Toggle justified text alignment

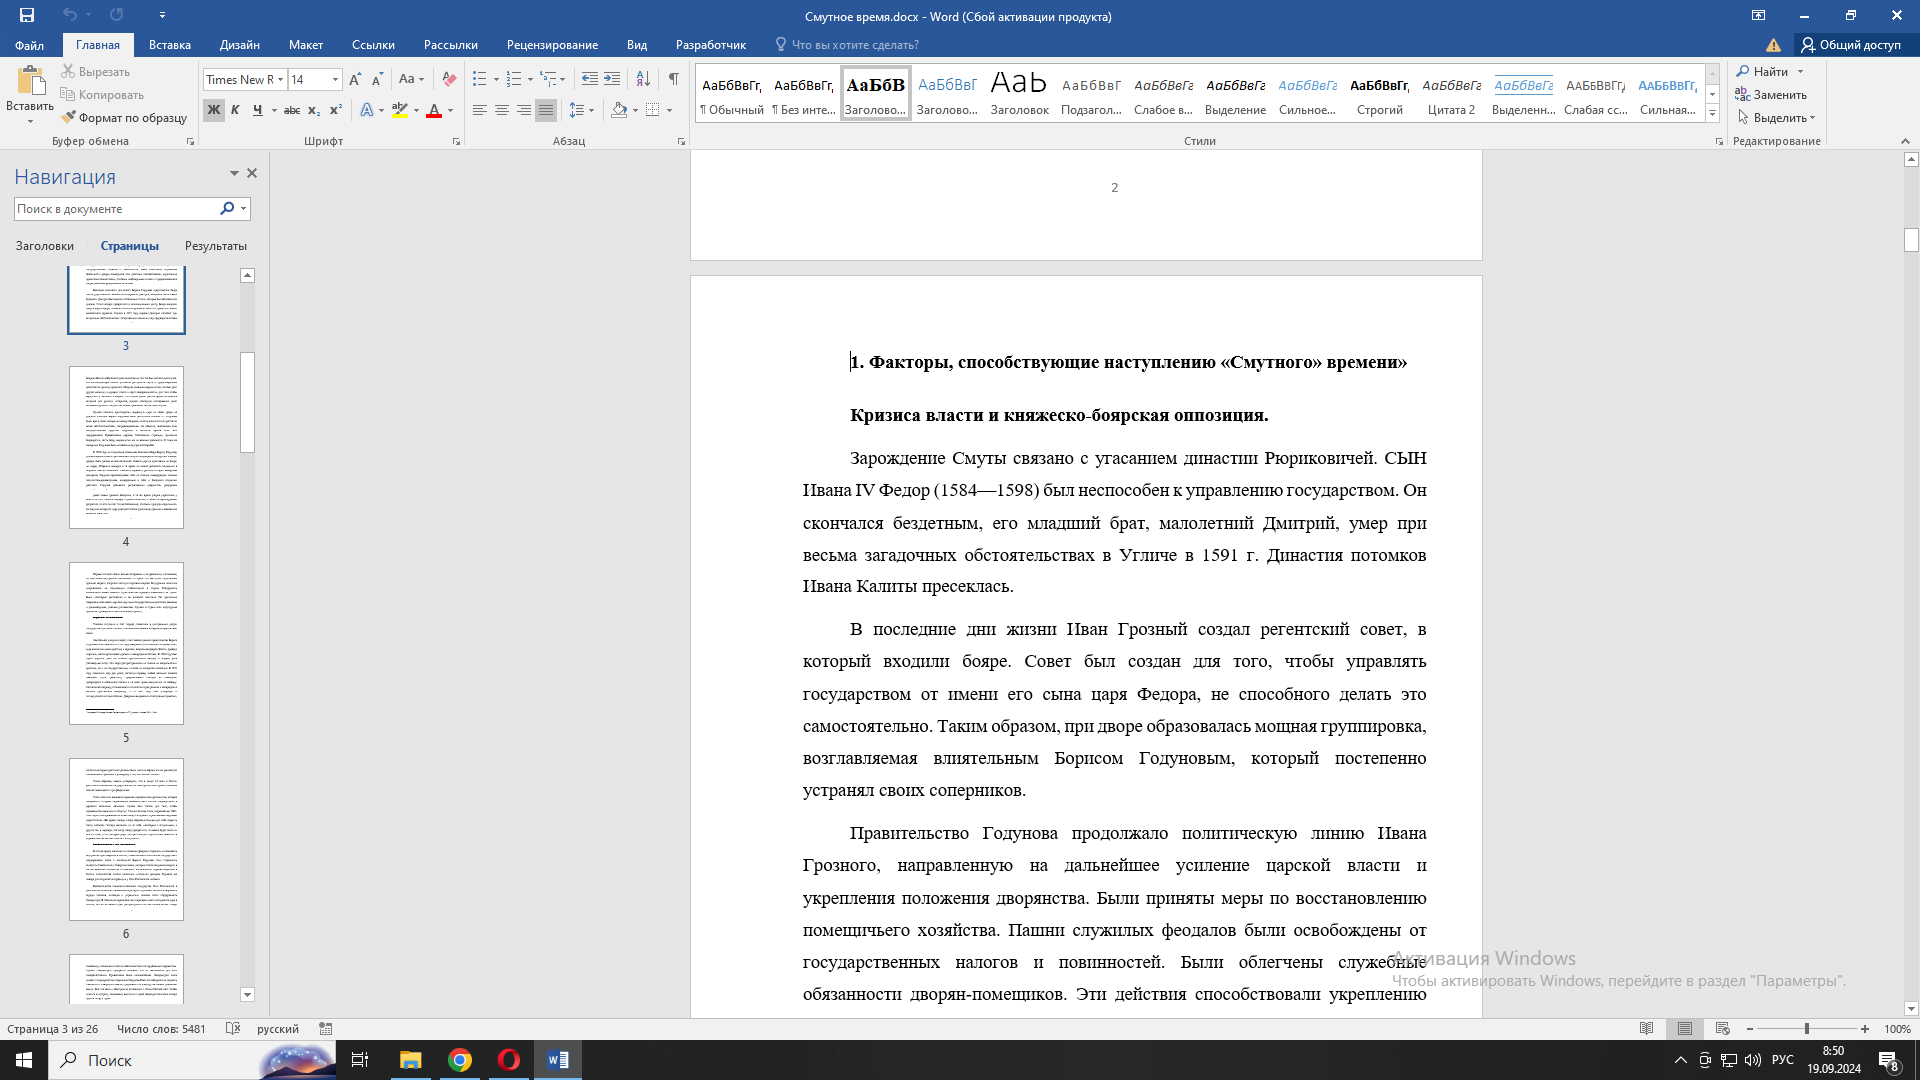[545, 110]
